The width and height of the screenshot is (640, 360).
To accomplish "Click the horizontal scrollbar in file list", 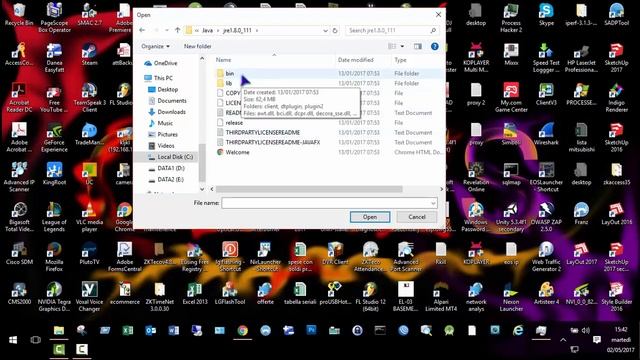I will coord(309,189).
